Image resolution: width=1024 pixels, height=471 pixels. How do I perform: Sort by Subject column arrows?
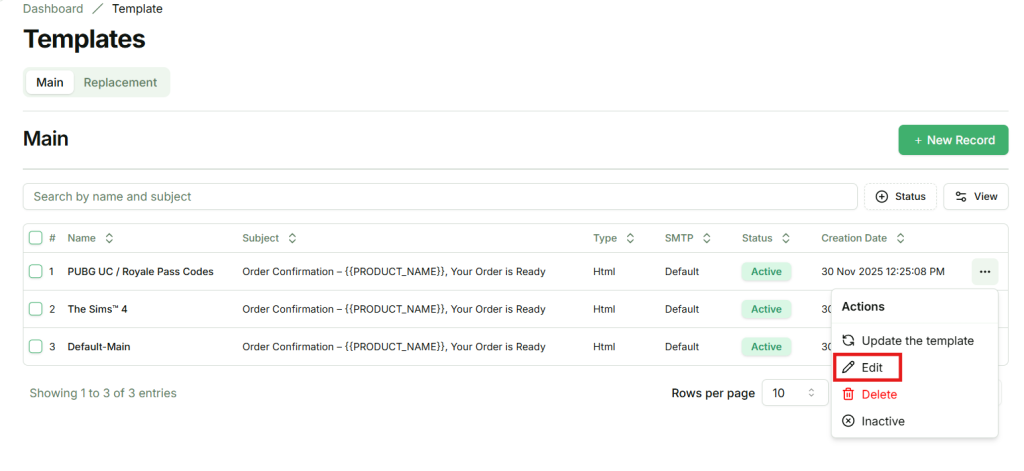point(292,238)
